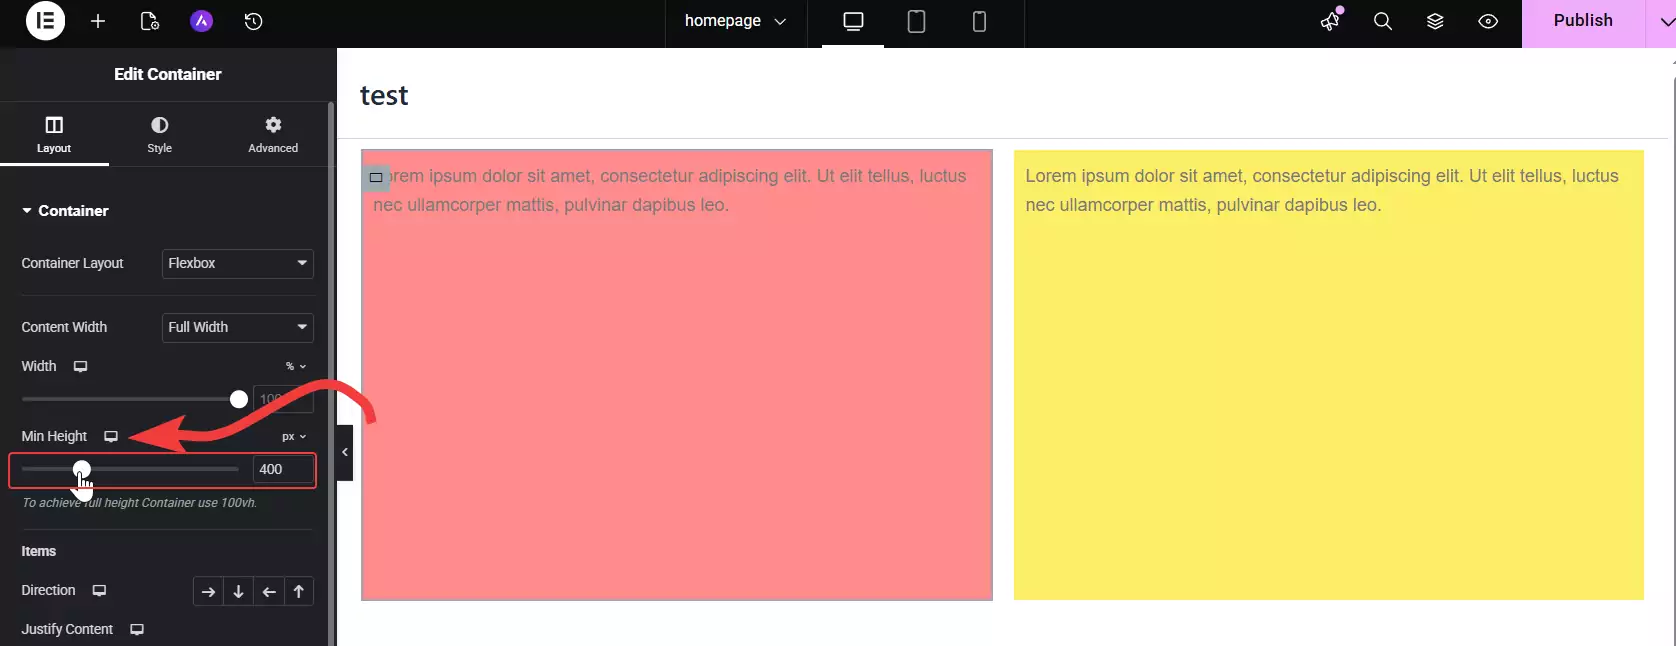1676x646 pixels.
Task: Toggle preview changes eye icon
Action: [x=1488, y=21]
